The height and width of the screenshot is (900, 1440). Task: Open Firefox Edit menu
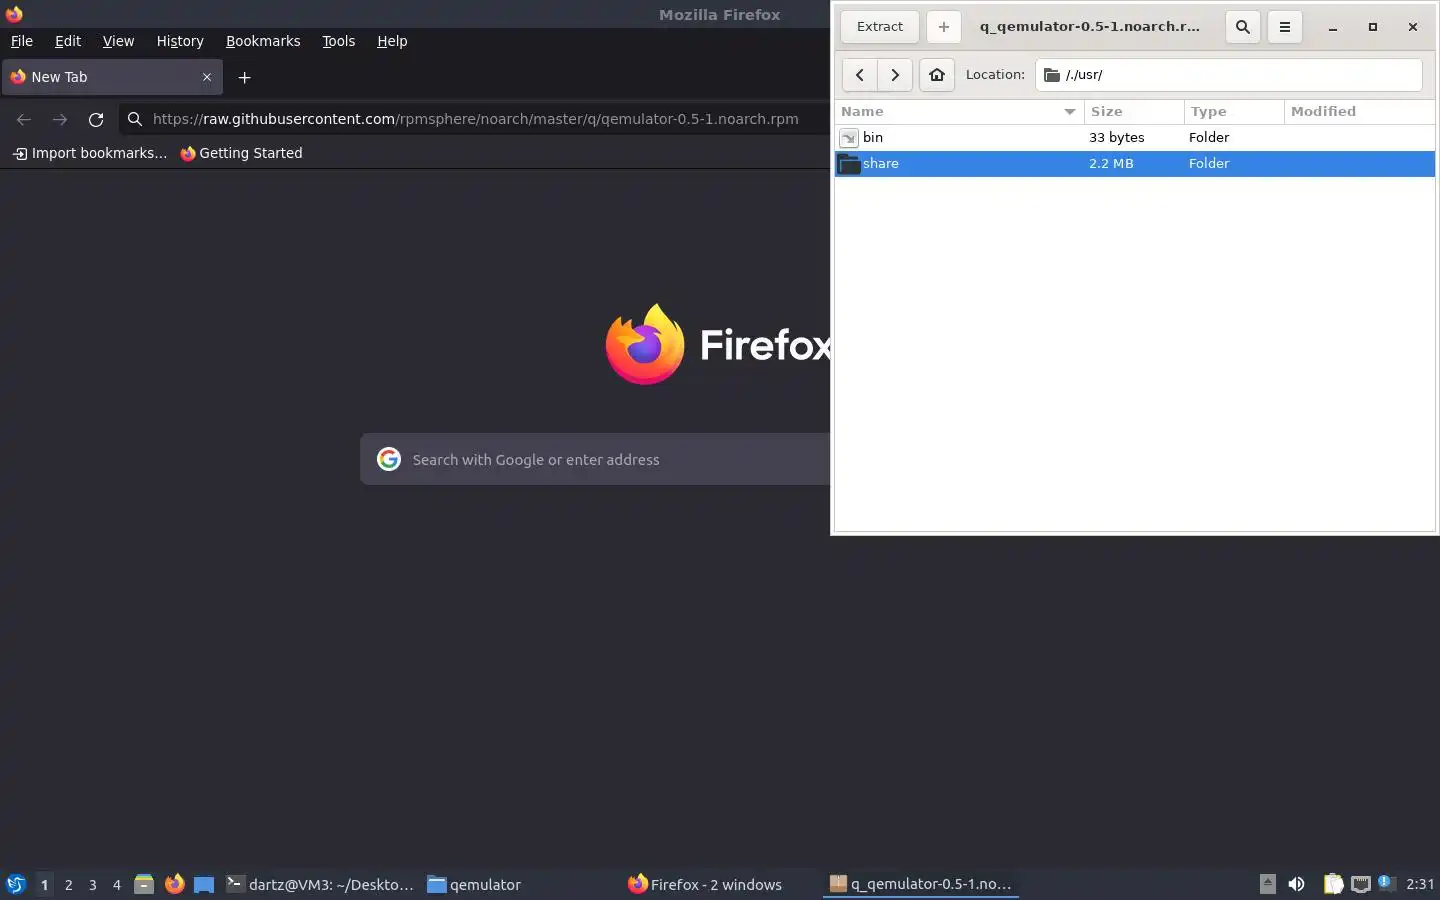68,41
